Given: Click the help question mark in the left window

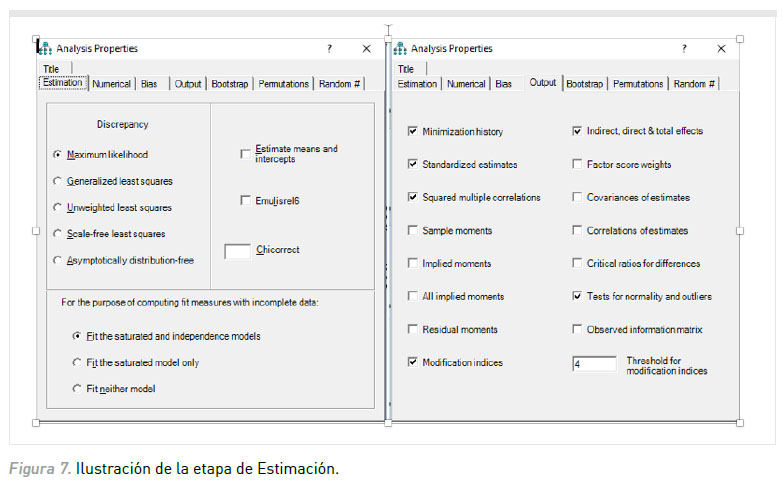Looking at the screenshot, I should (x=329, y=48).
